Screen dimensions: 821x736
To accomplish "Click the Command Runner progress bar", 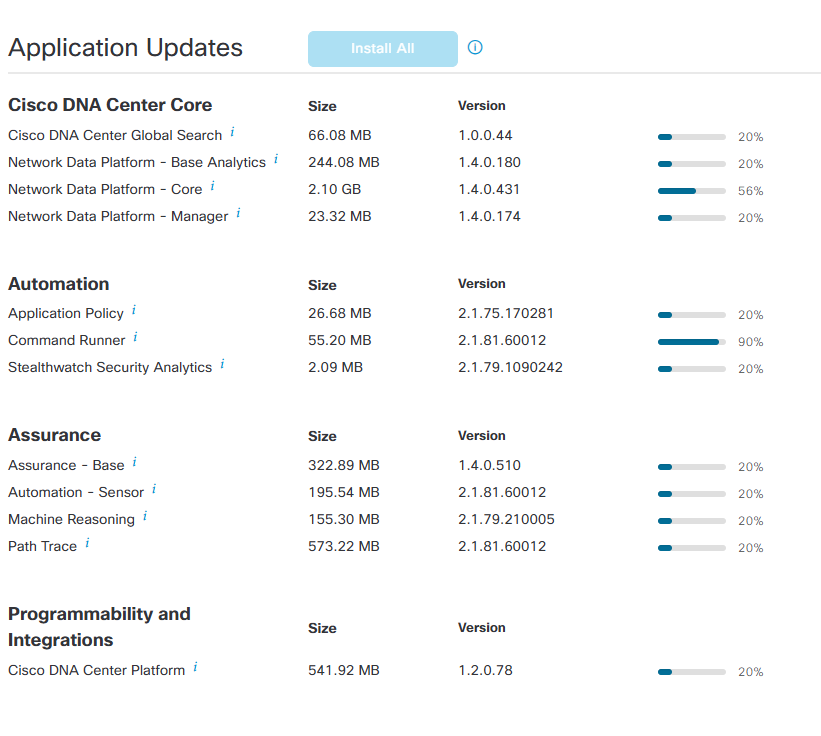I will click(x=692, y=342).
